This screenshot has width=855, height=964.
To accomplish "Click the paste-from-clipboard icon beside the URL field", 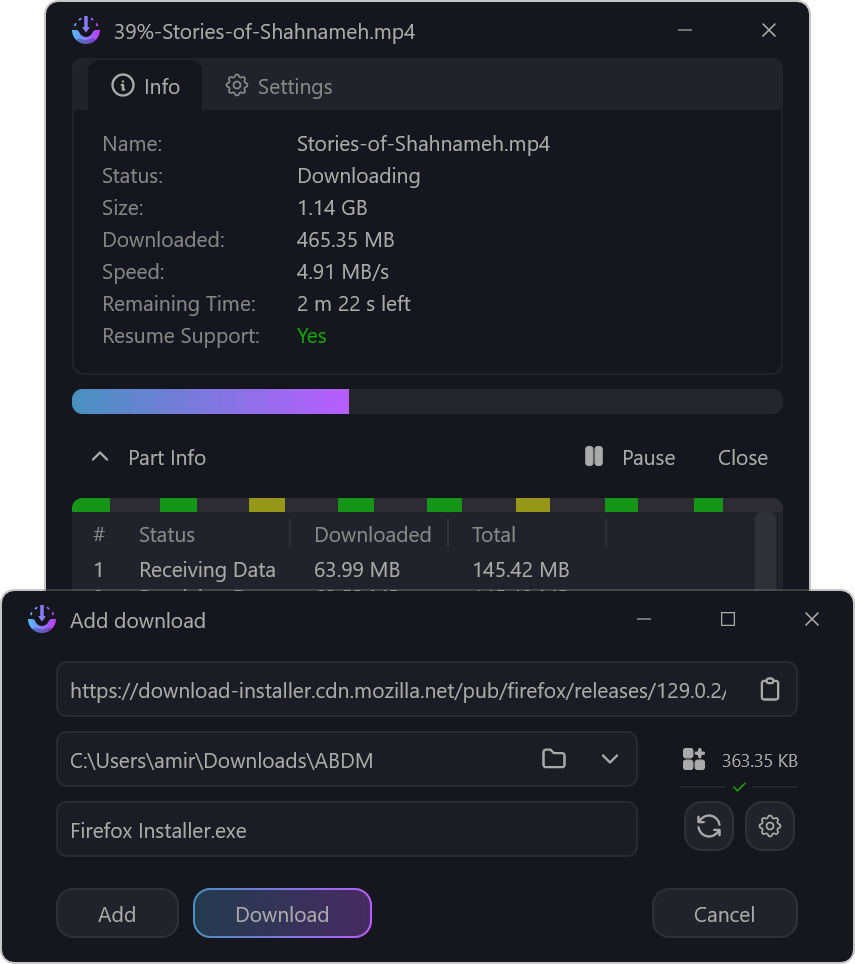I will tap(769, 689).
